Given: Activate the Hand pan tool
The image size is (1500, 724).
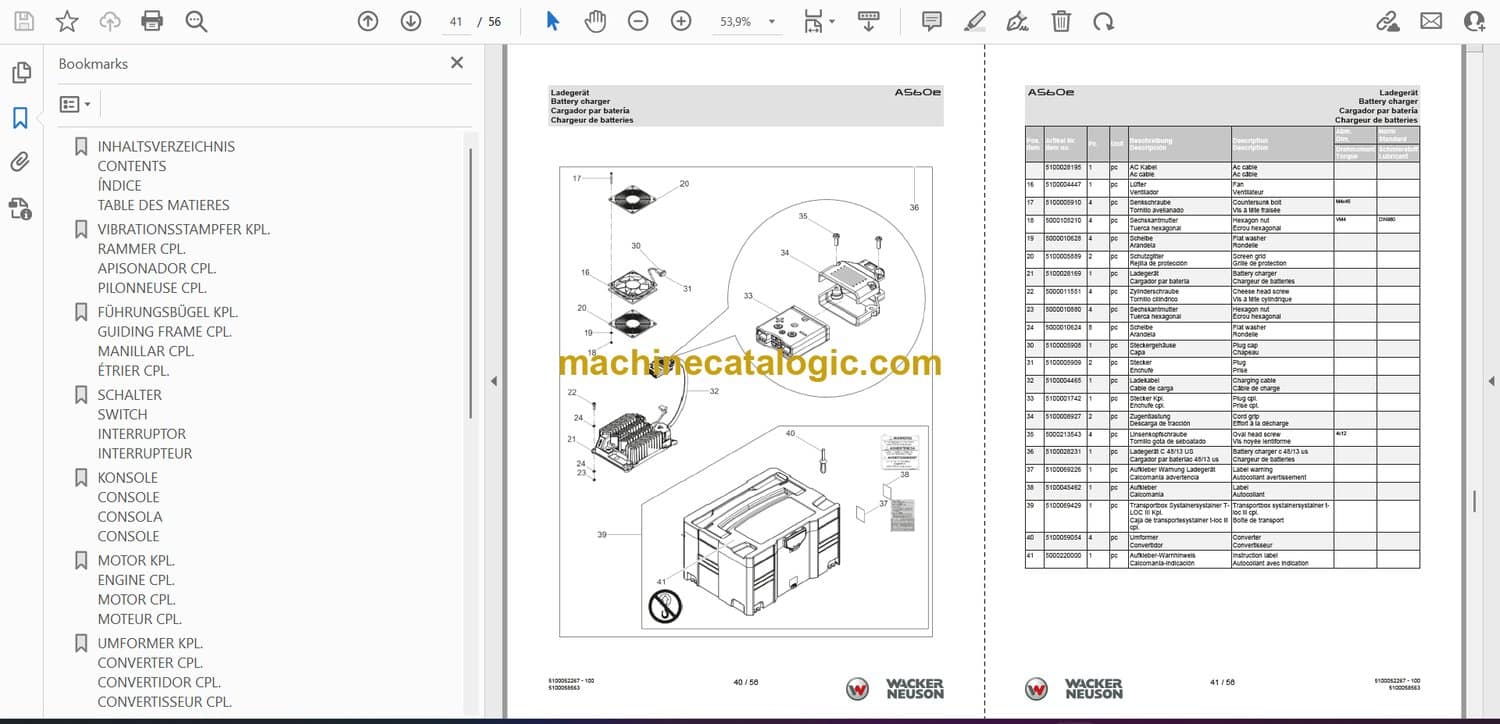Looking at the screenshot, I should (x=596, y=21).
